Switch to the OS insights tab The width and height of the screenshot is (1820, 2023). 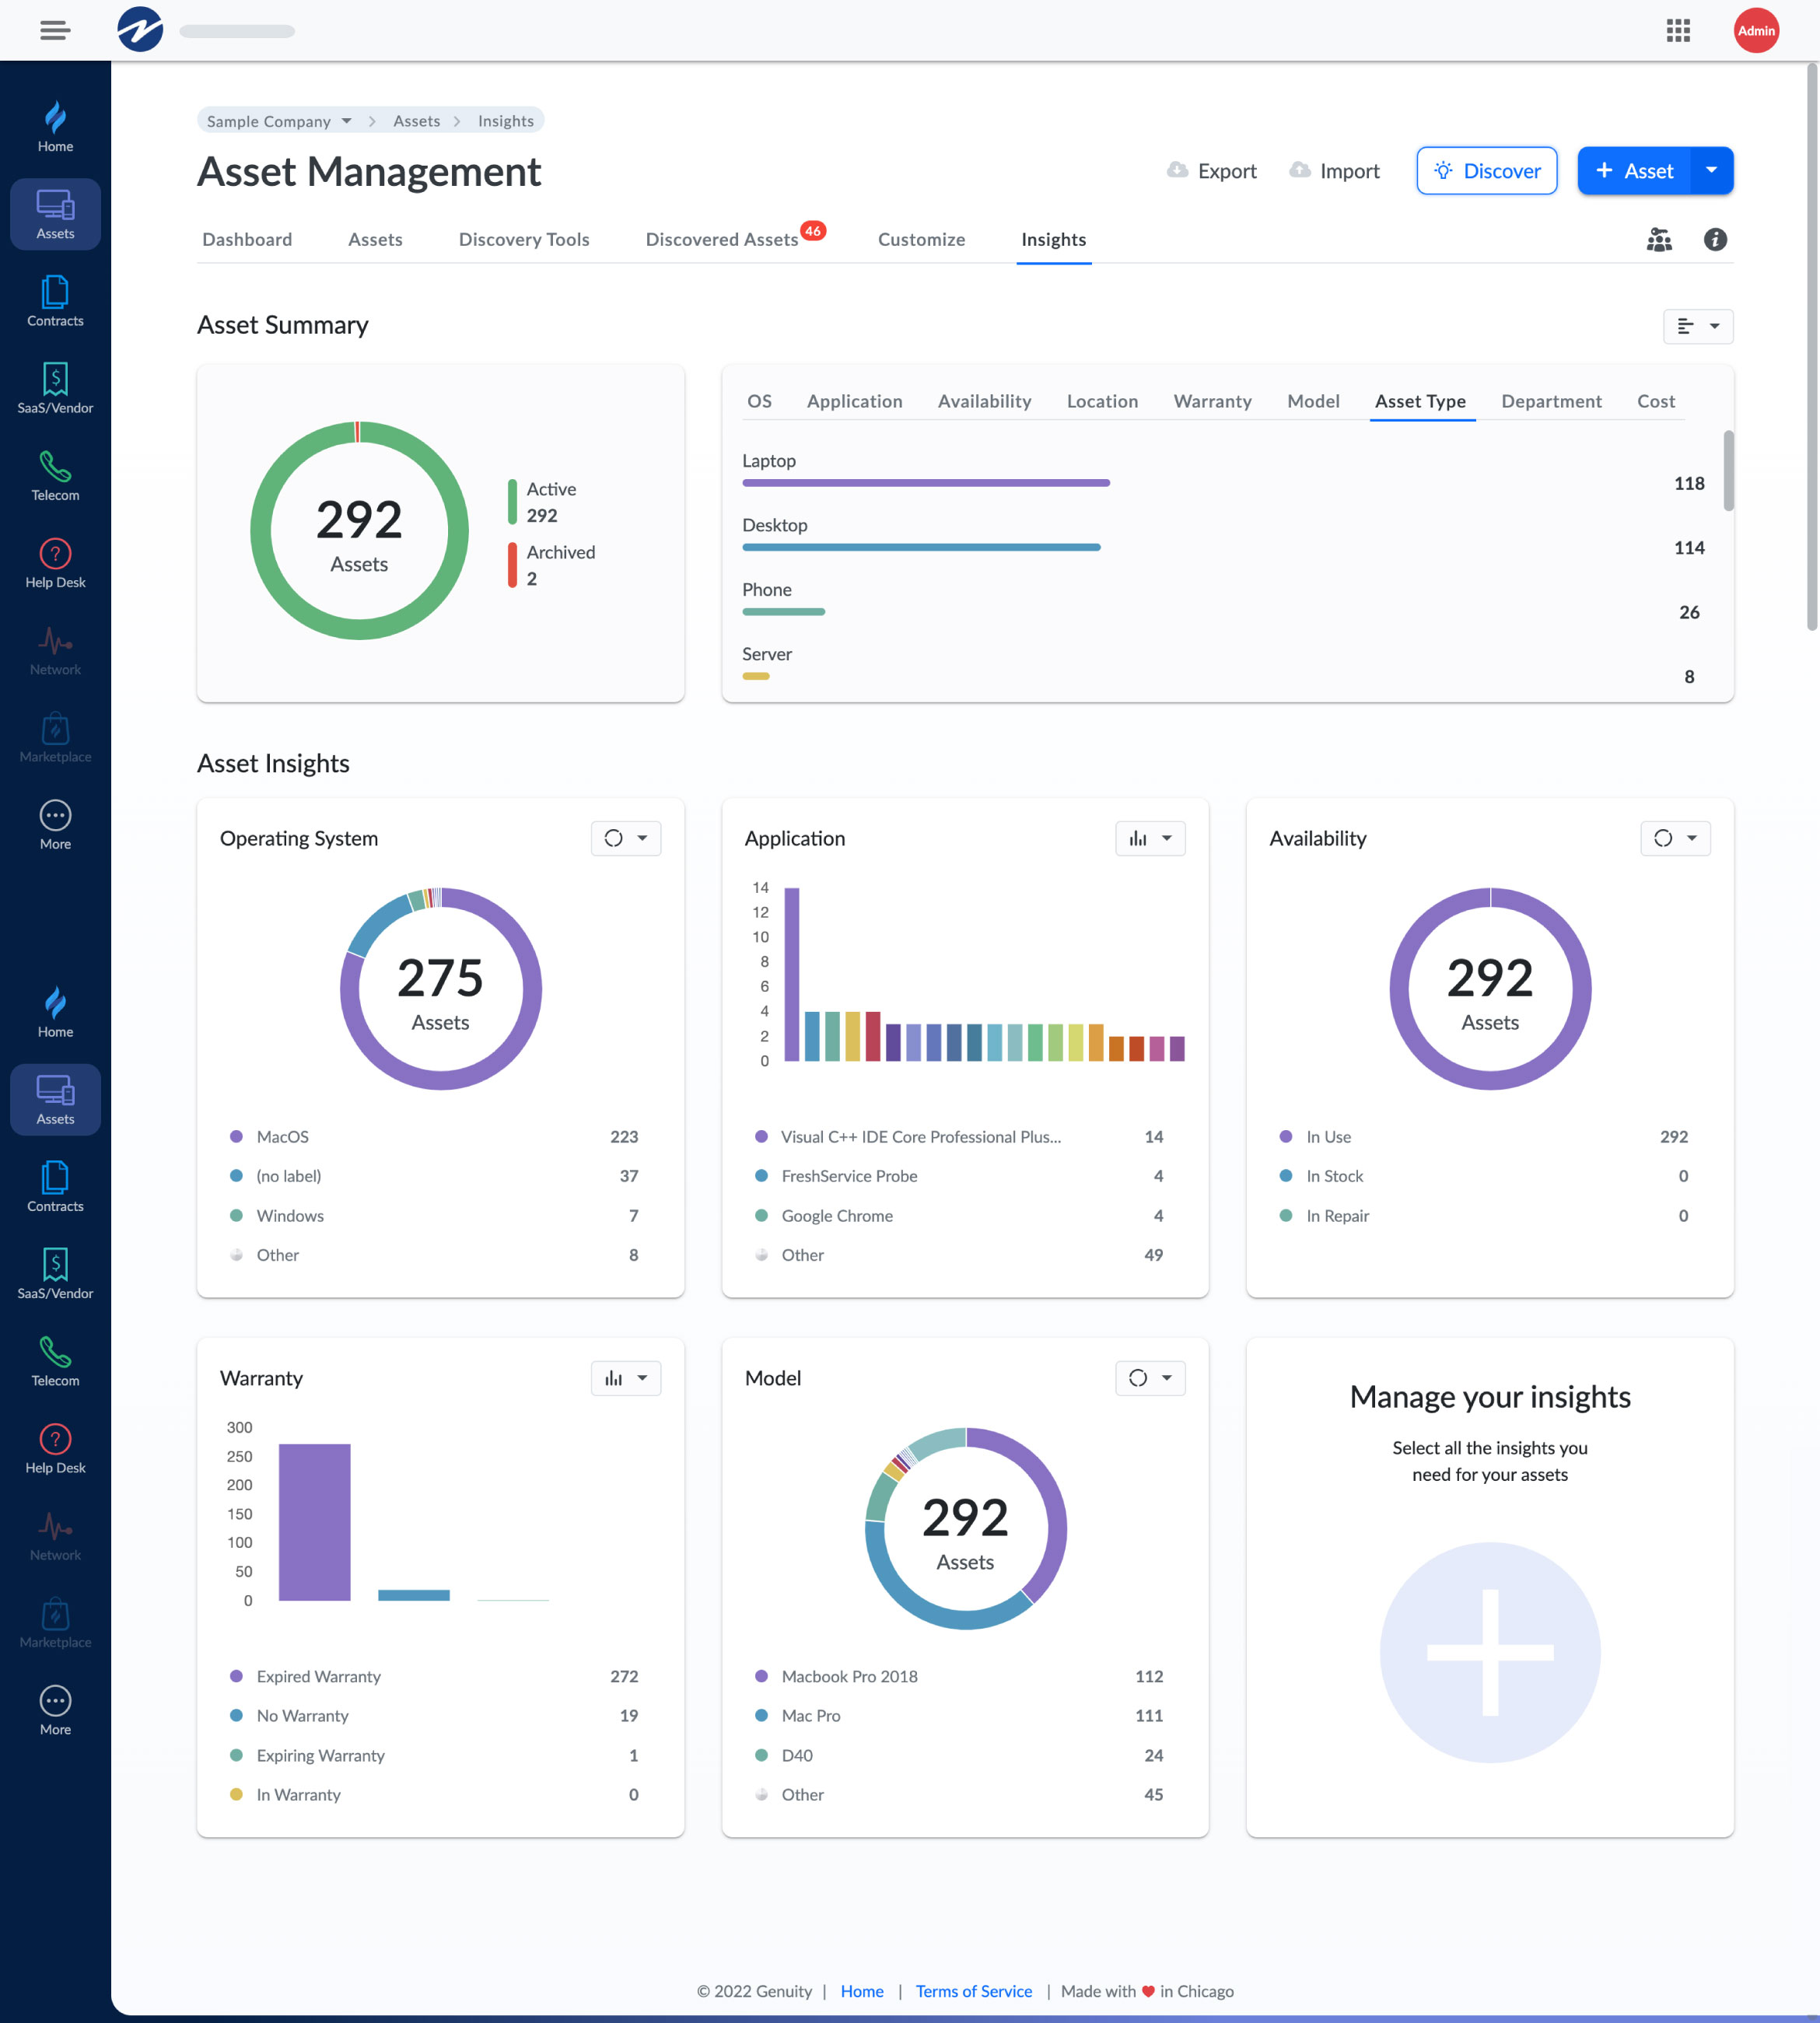point(759,401)
